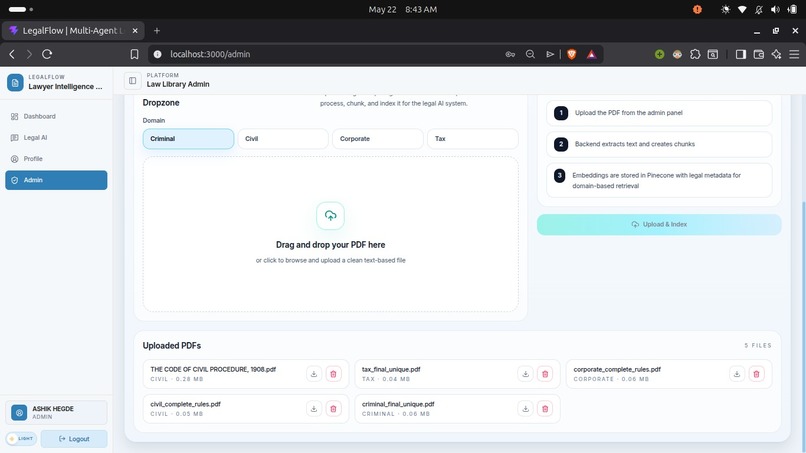
Task: Download civil_complete_rules.pdf
Action: (314, 409)
